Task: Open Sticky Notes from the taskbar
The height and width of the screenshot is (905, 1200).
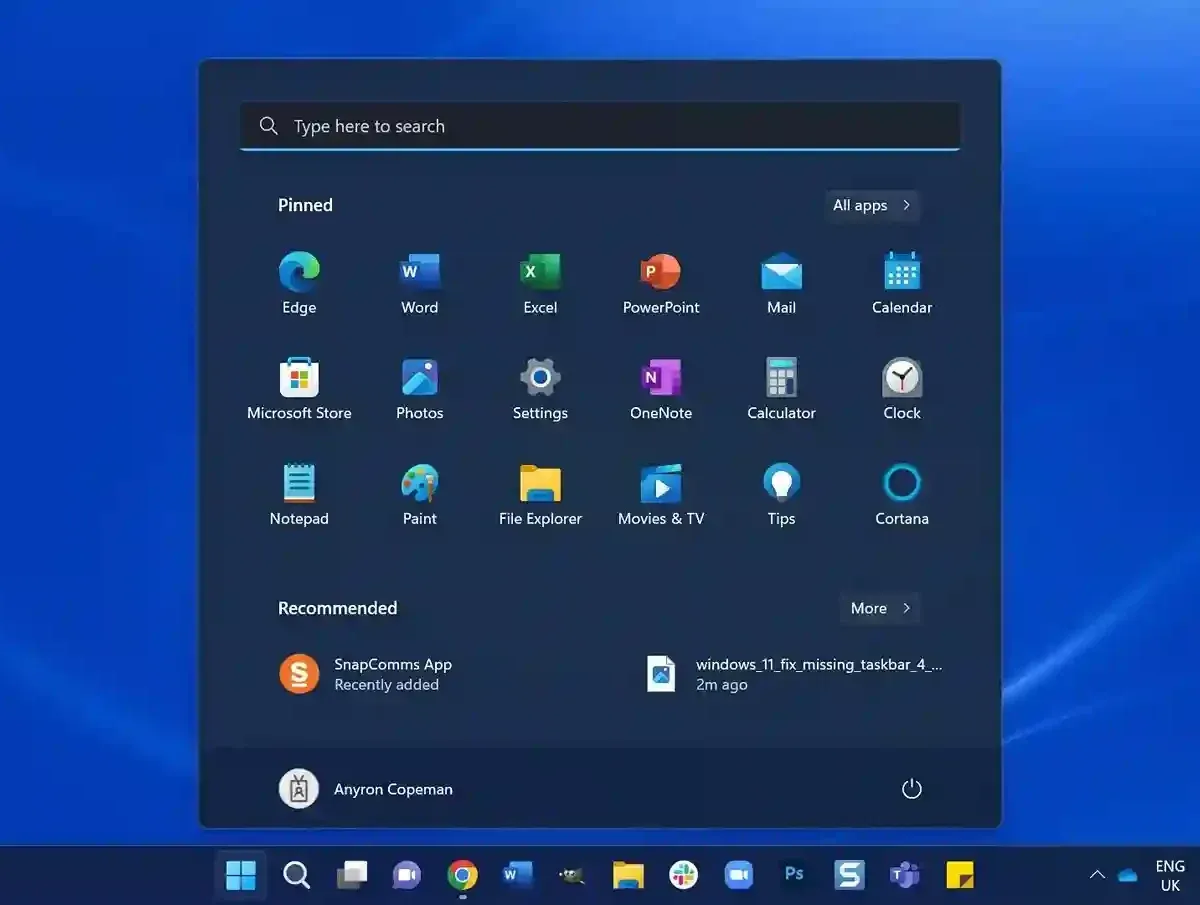Action: [960, 876]
